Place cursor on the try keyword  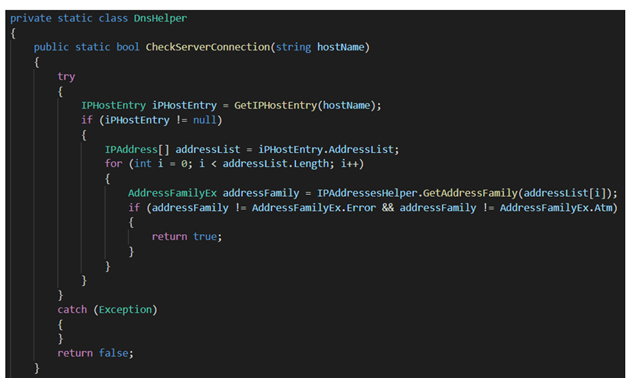click(x=66, y=77)
